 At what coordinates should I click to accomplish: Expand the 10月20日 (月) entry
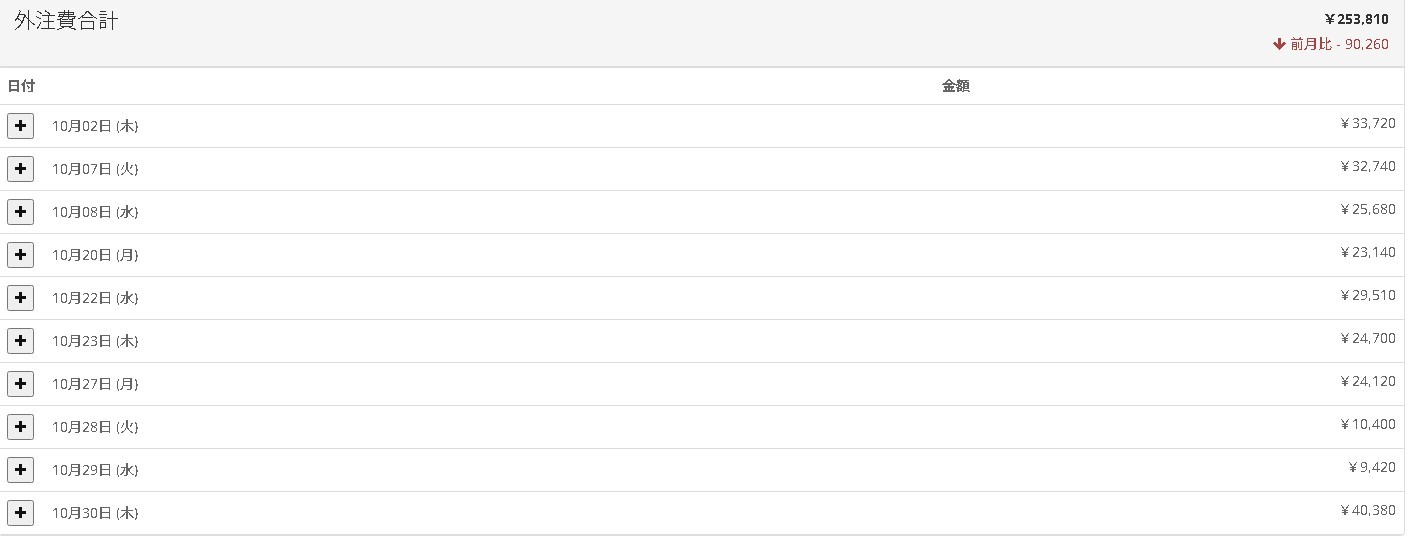20,255
